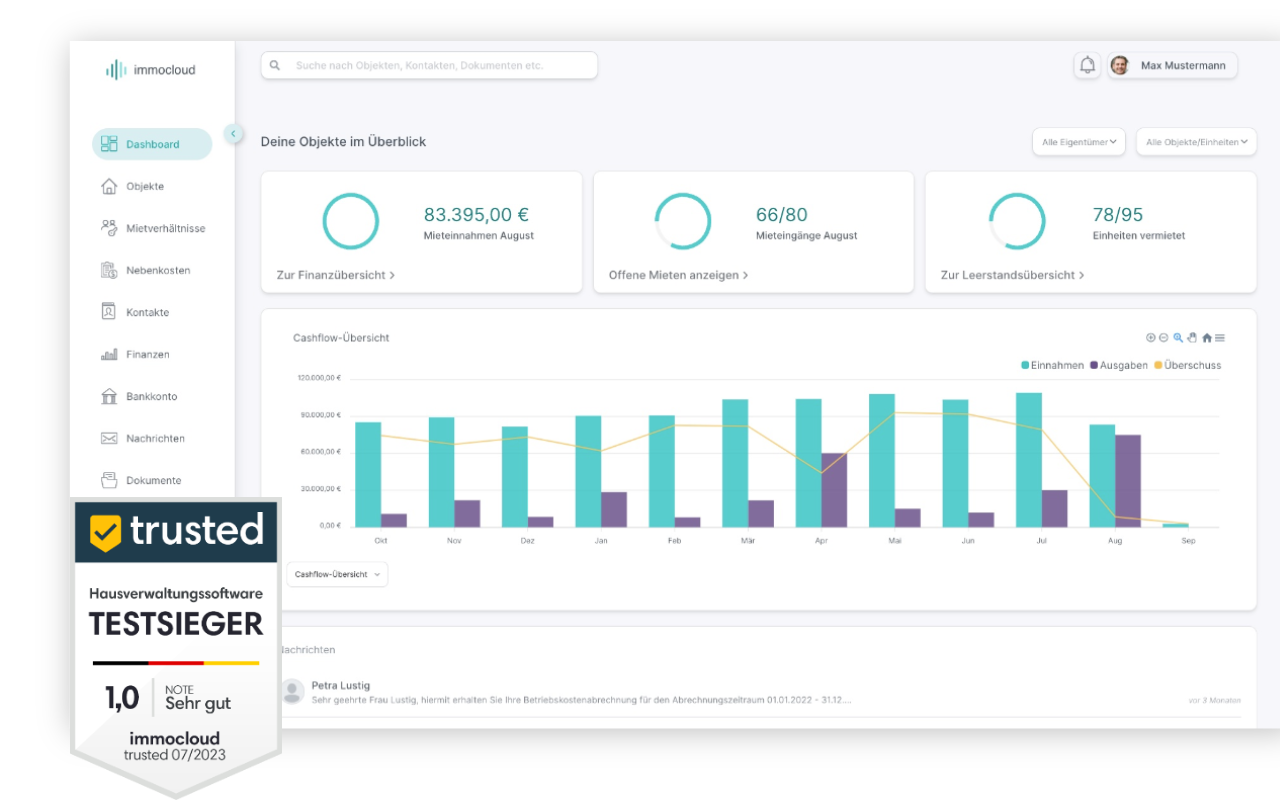Enable the chart panning hand tool
Image resolution: width=1280 pixels, height=800 pixels.
(x=1192, y=338)
